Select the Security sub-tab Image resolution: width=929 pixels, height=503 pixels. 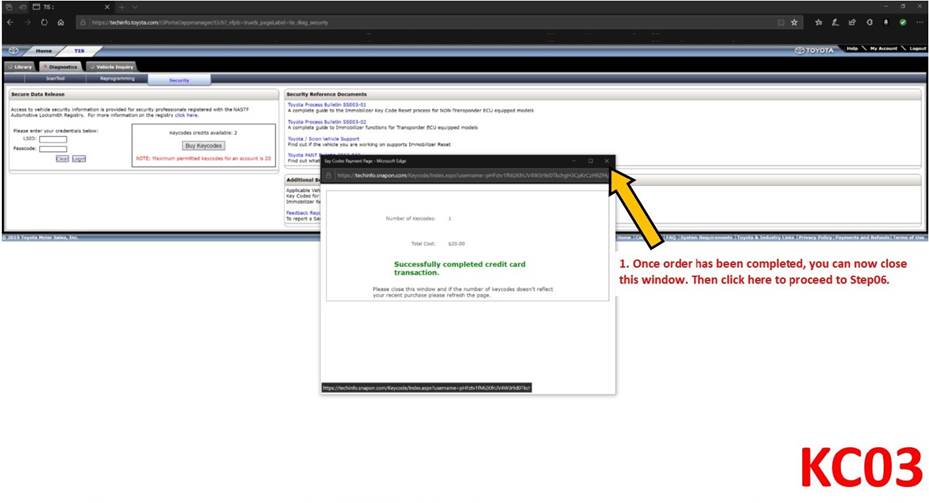pos(179,80)
